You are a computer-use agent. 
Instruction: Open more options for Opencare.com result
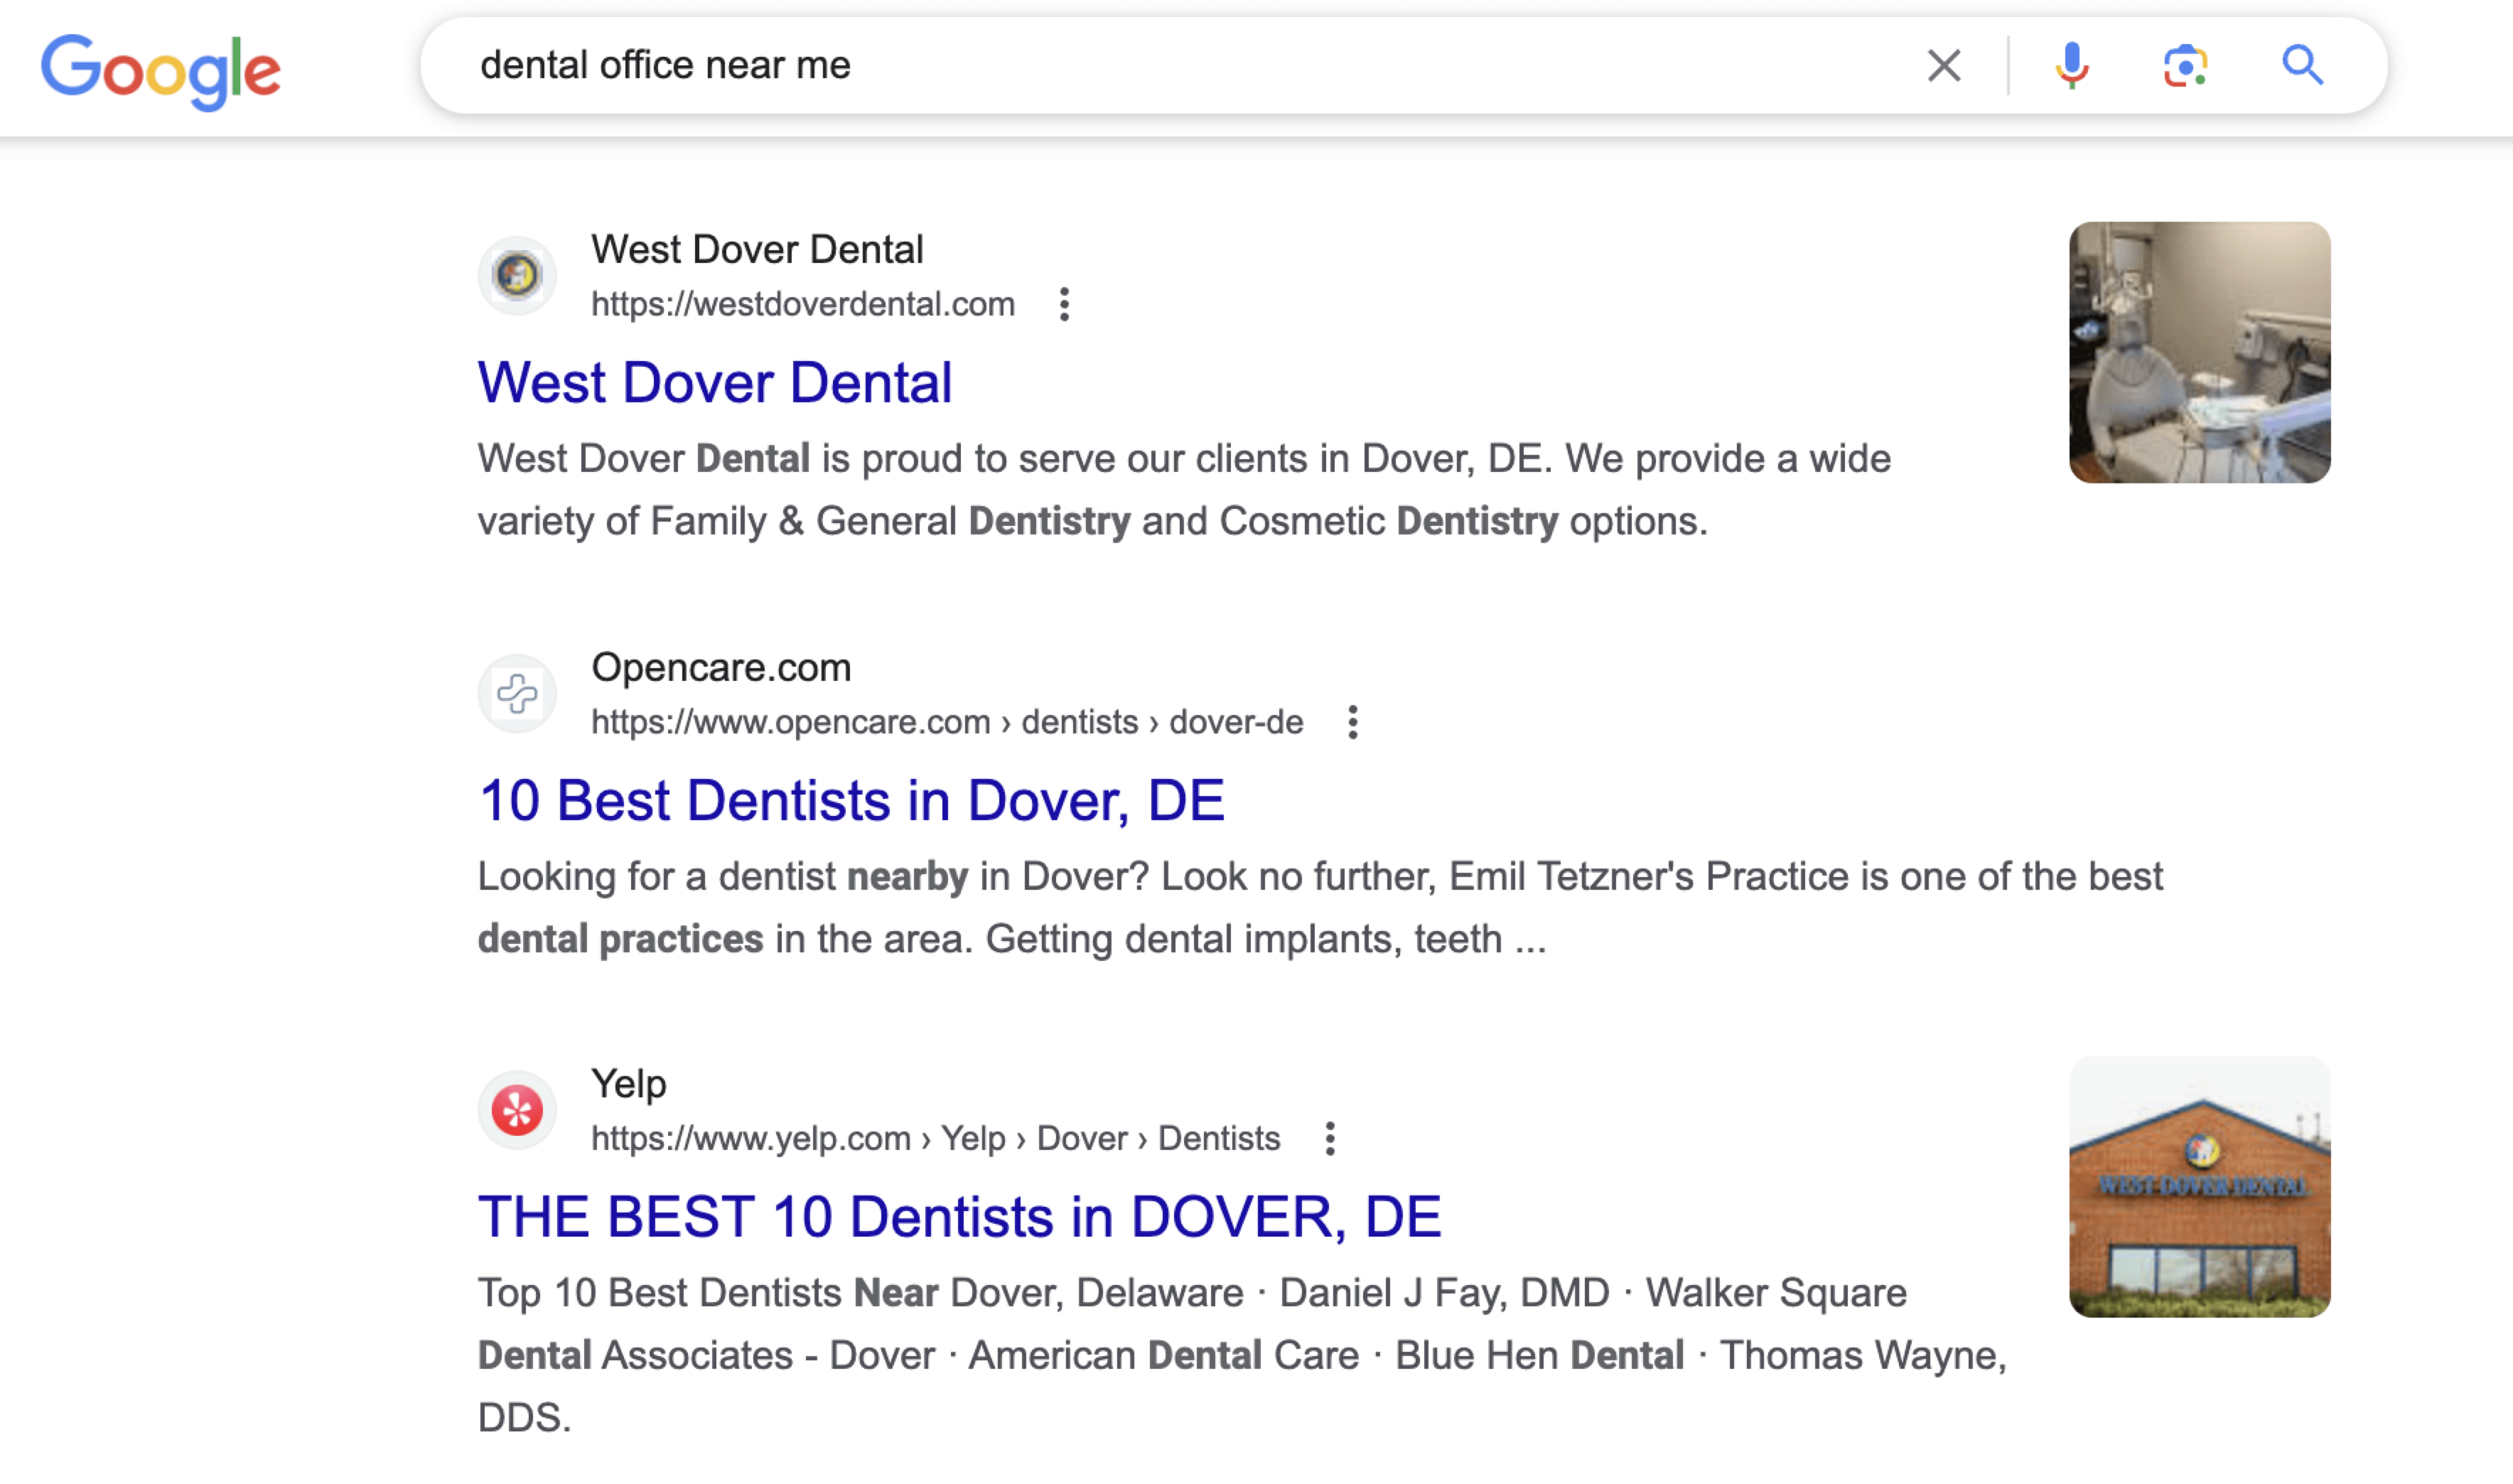point(1352,722)
